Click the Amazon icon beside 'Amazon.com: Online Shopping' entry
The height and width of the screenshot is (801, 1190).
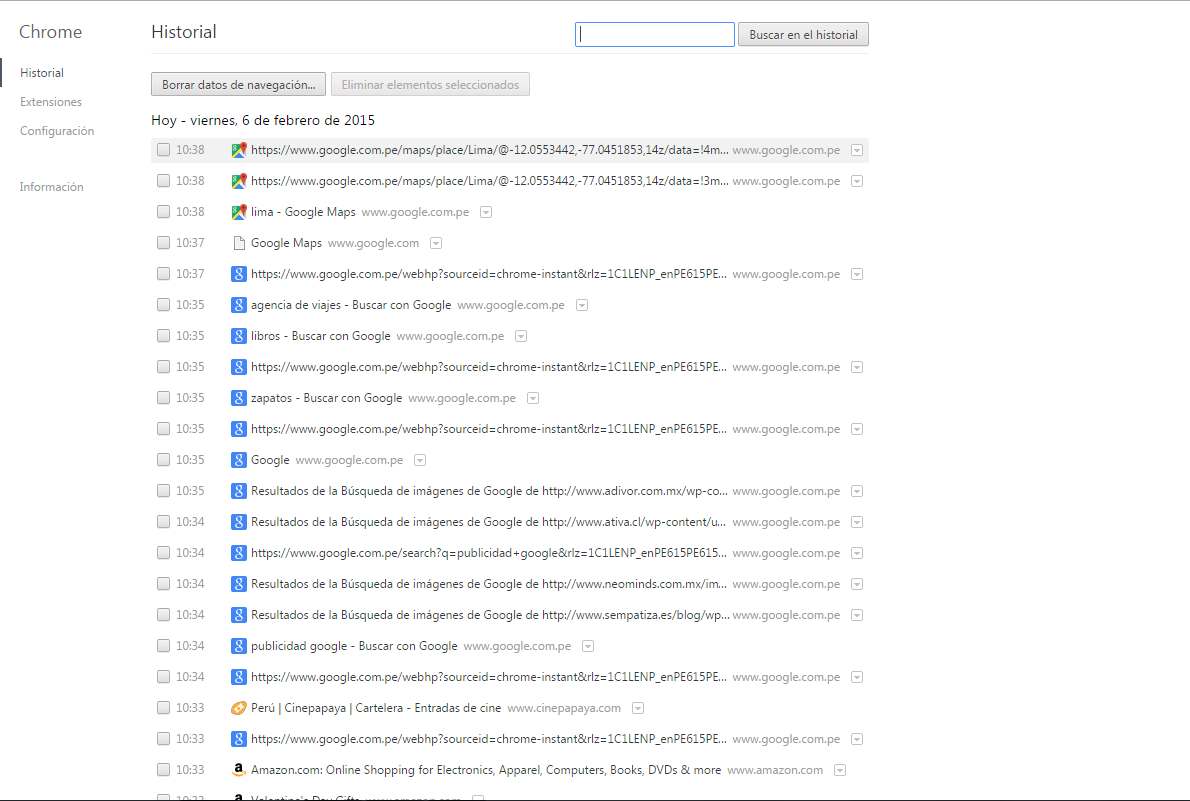tap(238, 770)
